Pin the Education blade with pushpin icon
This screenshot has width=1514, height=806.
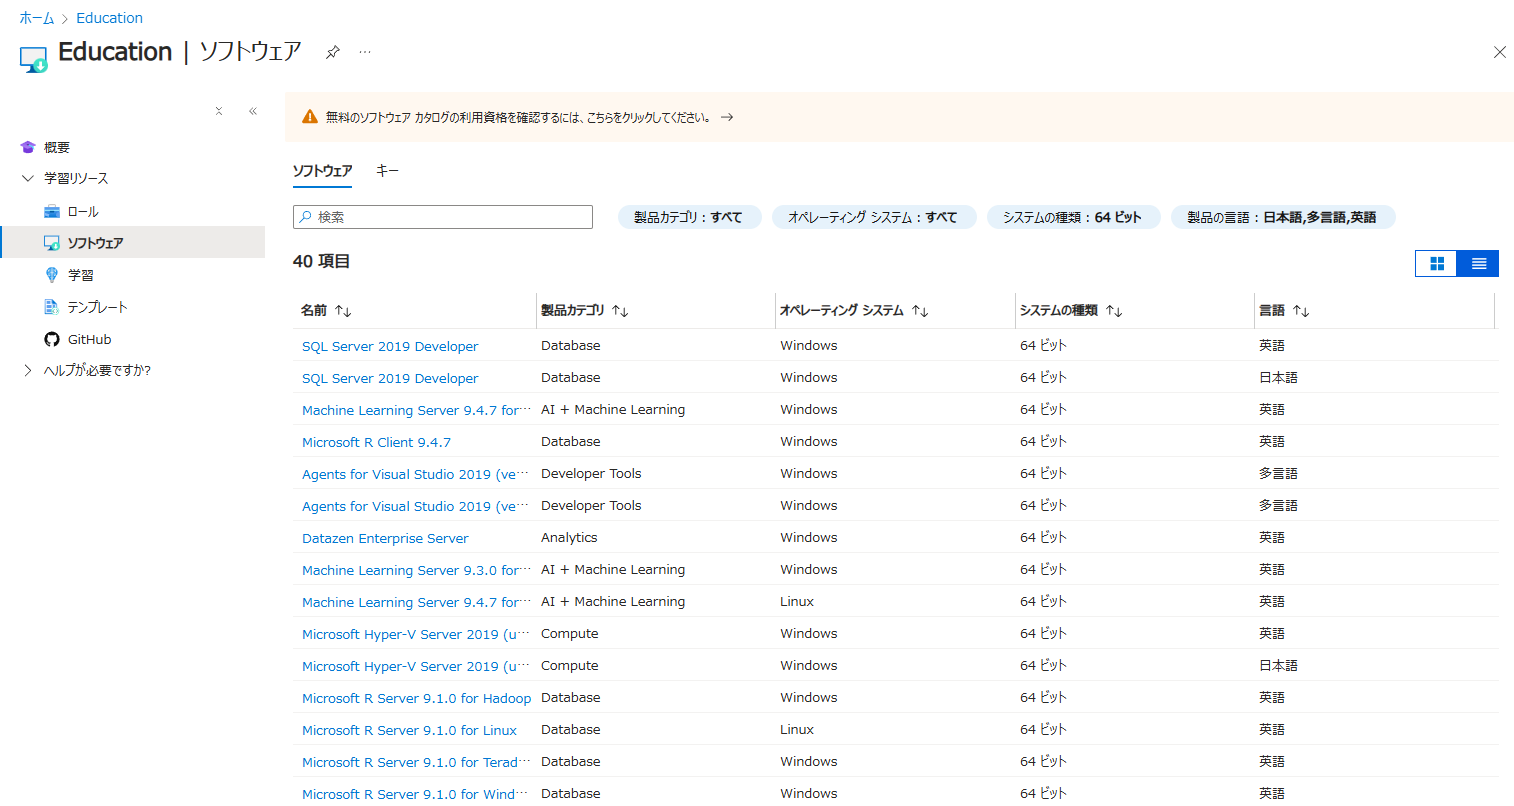[x=333, y=52]
